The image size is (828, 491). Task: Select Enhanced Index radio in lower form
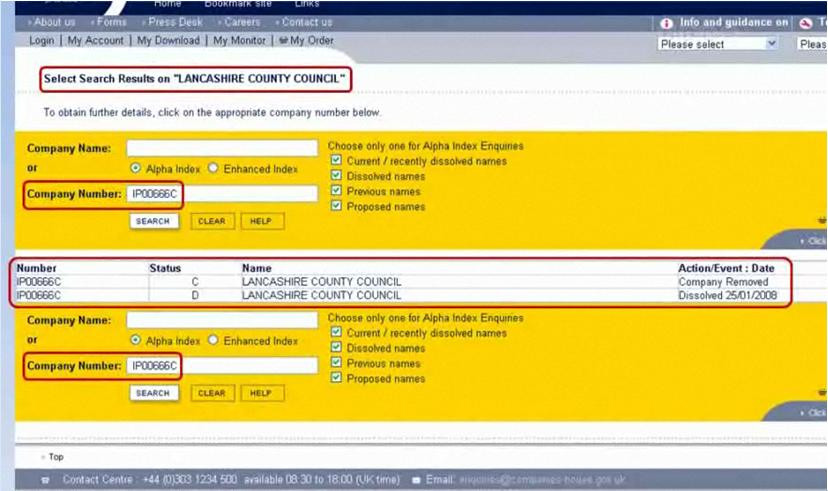point(213,340)
